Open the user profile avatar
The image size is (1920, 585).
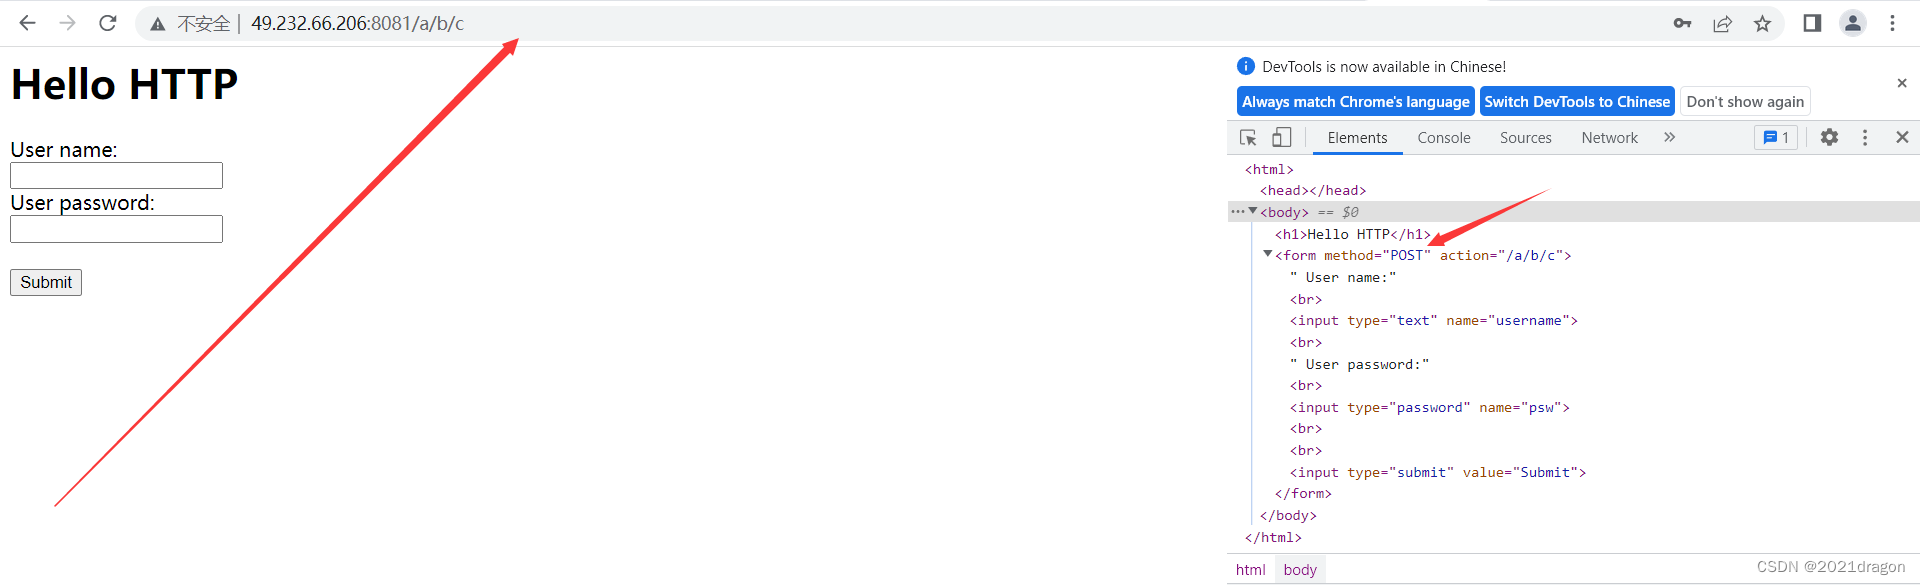click(1853, 23)
